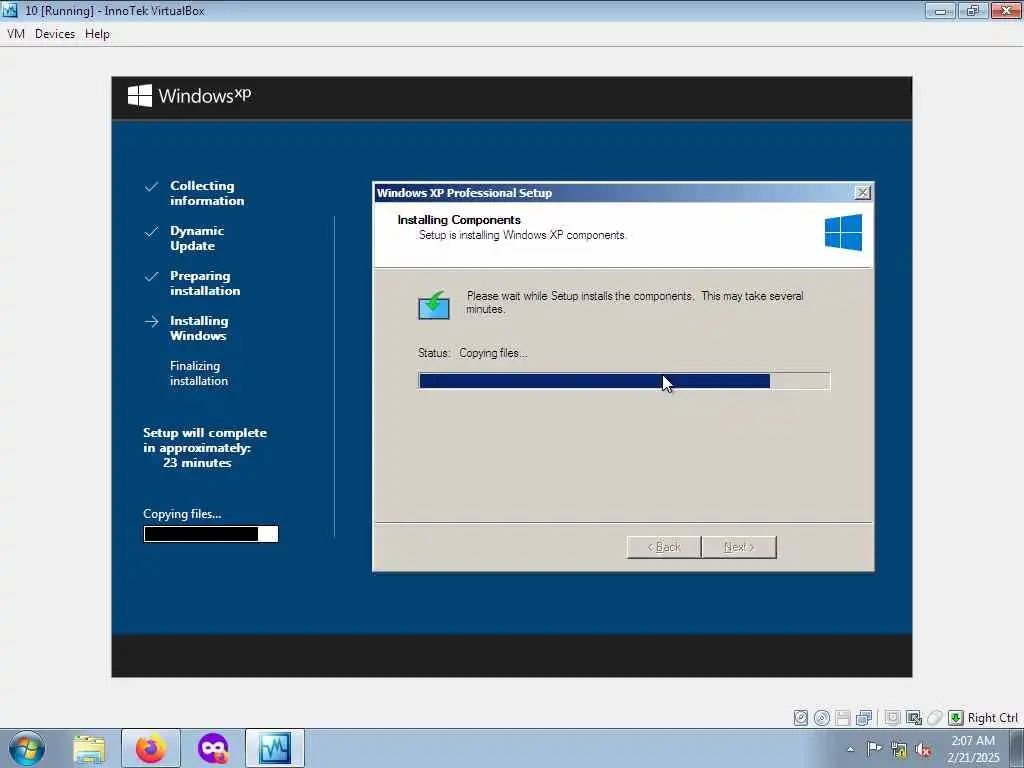Image resolution: width=1024 pixels, height=768 pixels.
Task: Minimize the VirtualBox window
Action: coord(940,10)
